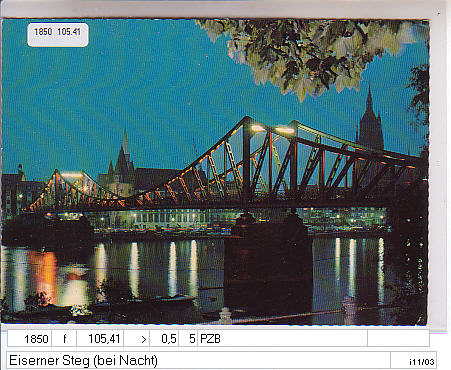Image resolution: width=451 pixels, height=370 pixels.
Task: Select the cell containing letter f
Action: coord(64,339)
